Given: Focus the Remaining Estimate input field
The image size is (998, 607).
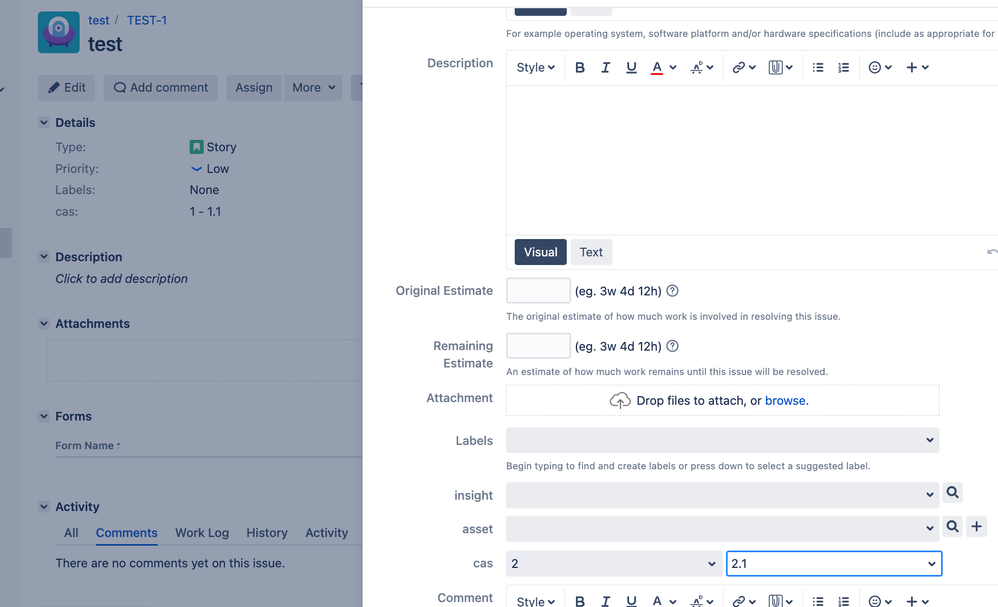Looking at the screenshot, I should click(538, 346).
